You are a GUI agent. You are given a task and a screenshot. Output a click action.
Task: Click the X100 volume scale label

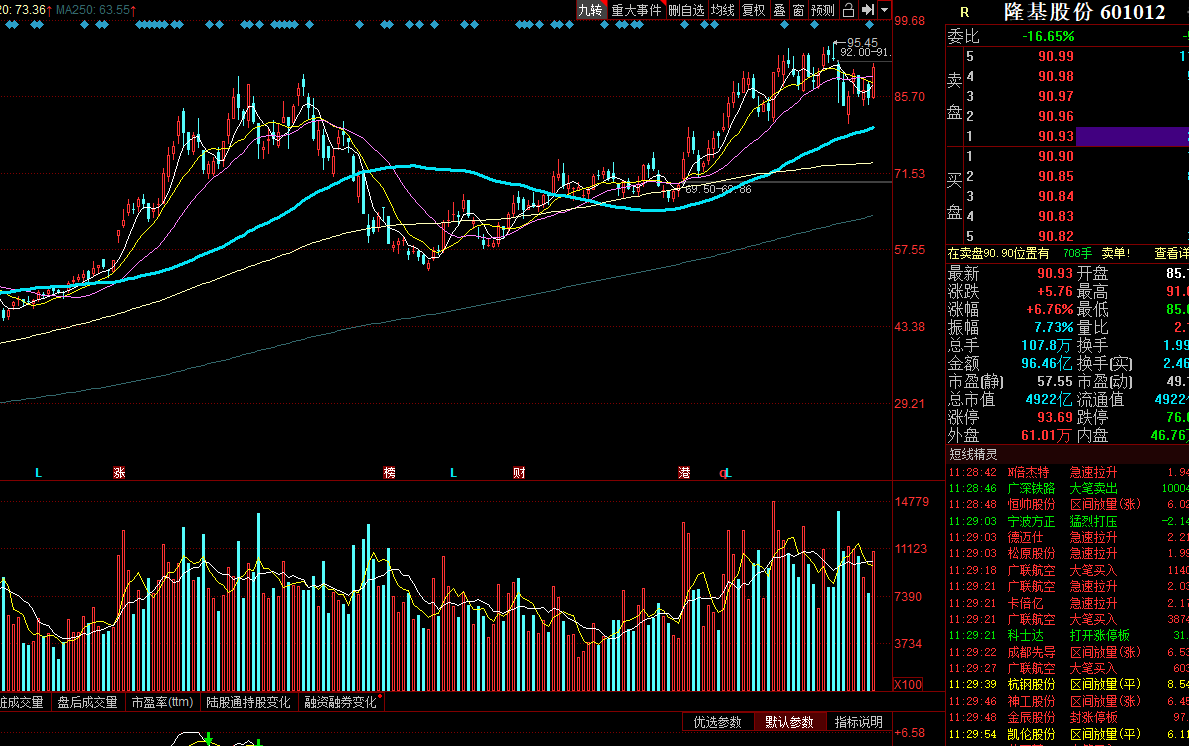(x=908, y=684)
